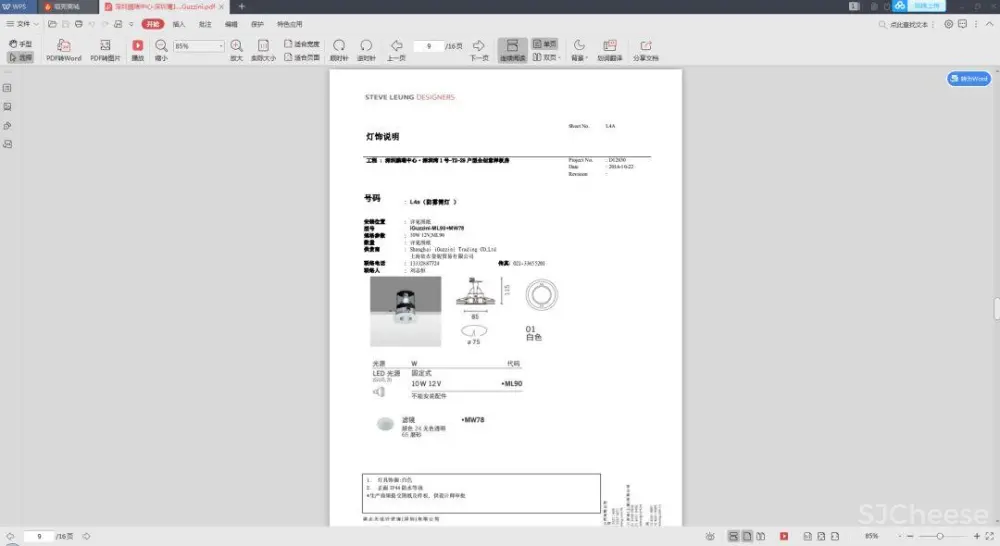Open word translation (划词翻译) tool
This screenshot has width=1000, height=546.
(x=610, y=50)
